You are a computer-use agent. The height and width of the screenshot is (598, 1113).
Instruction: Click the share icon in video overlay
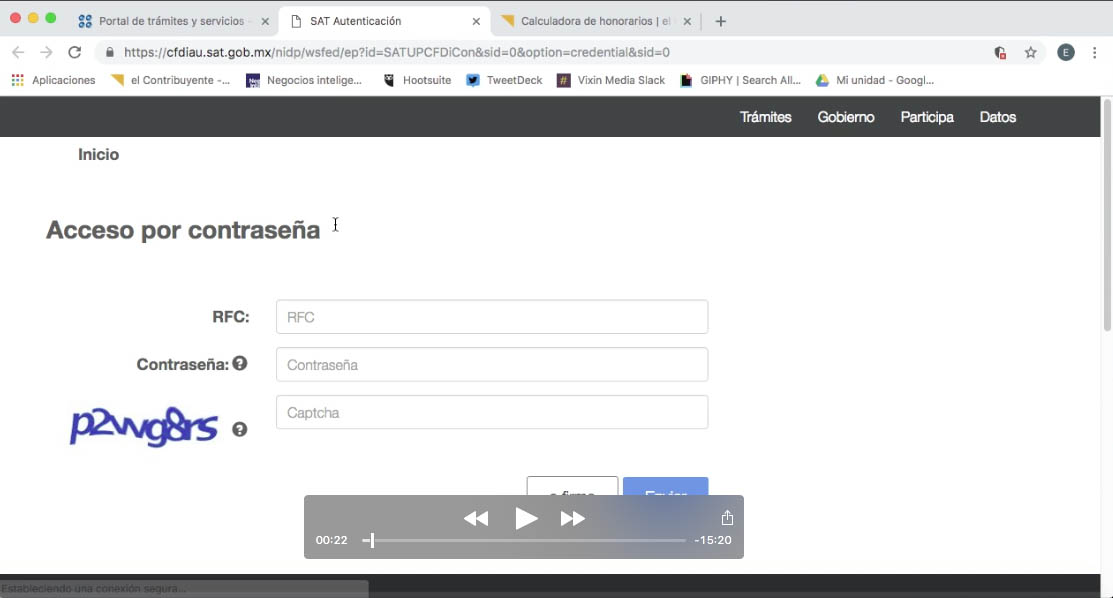(x=727, y=518)
